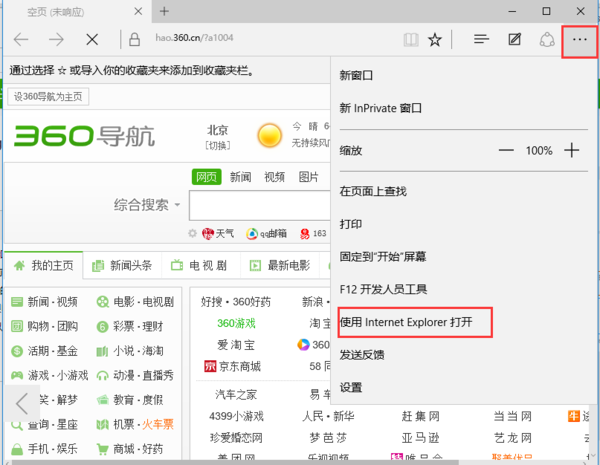Open the 汽车之家 link
The image size is (600, 465).
(236, 395)
